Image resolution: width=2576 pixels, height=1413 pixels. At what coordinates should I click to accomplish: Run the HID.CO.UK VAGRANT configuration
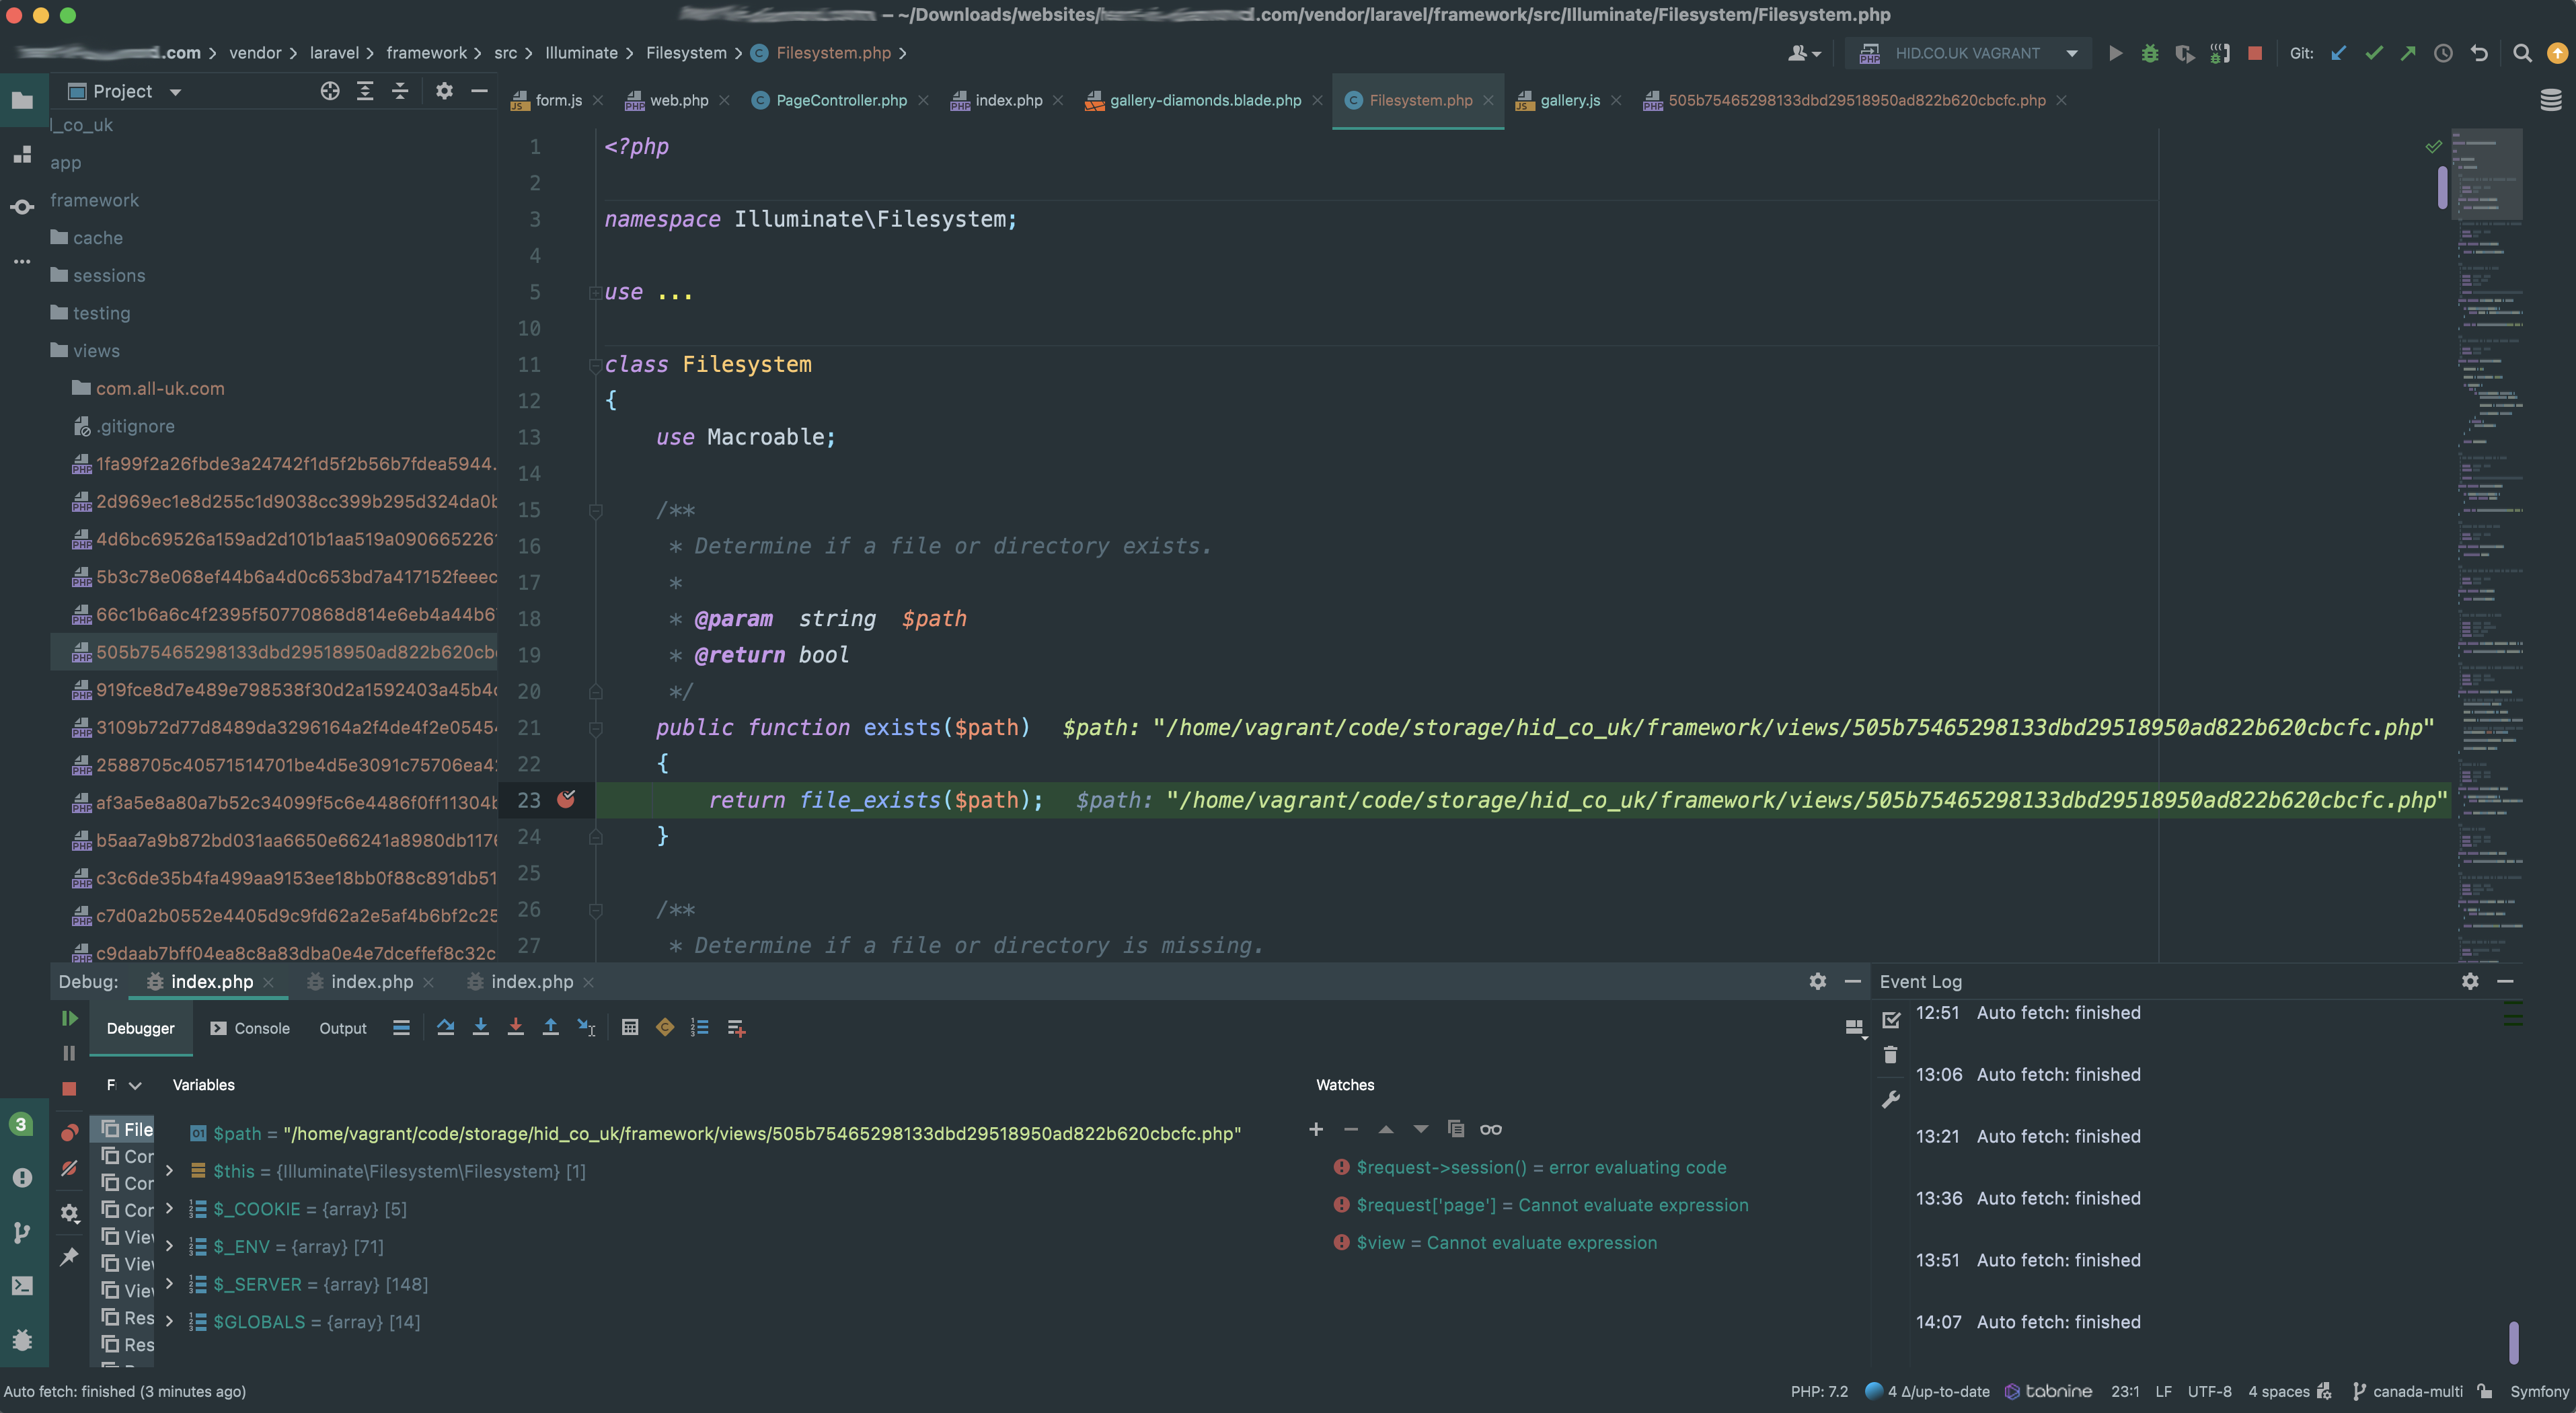[2115, 53]
